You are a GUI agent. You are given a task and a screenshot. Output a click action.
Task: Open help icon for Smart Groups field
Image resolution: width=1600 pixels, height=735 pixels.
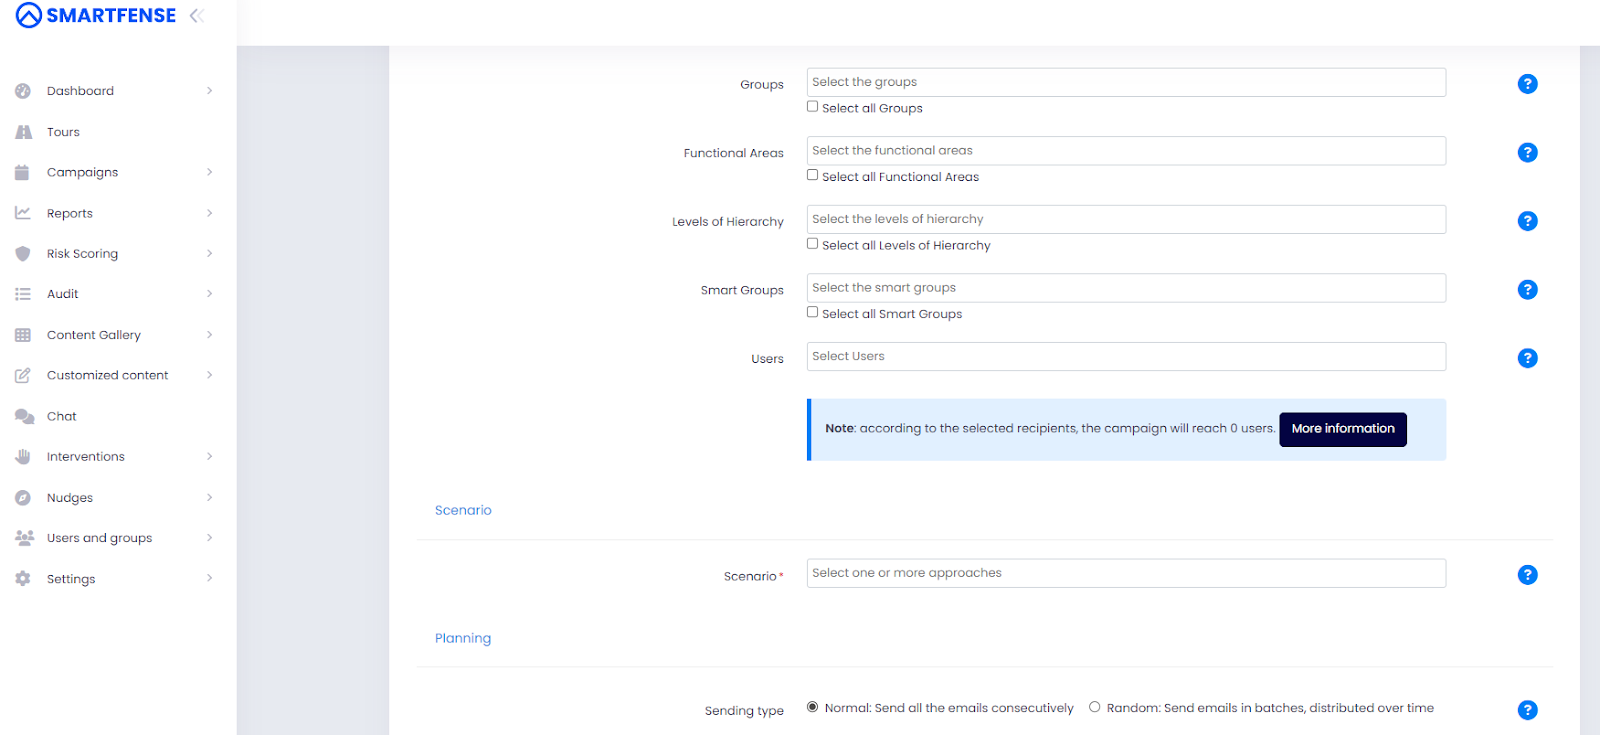pyautogui.click(x=1527, y=289)
